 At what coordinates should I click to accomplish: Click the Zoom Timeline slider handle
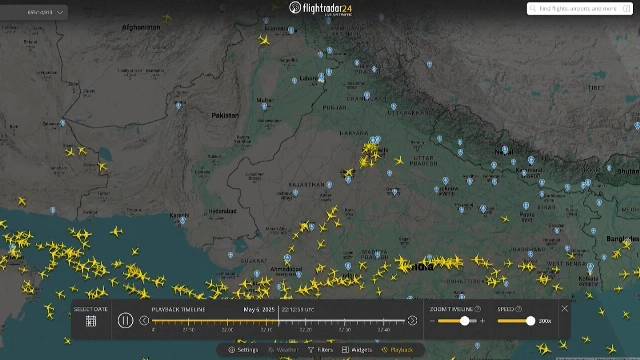(464, 321)
